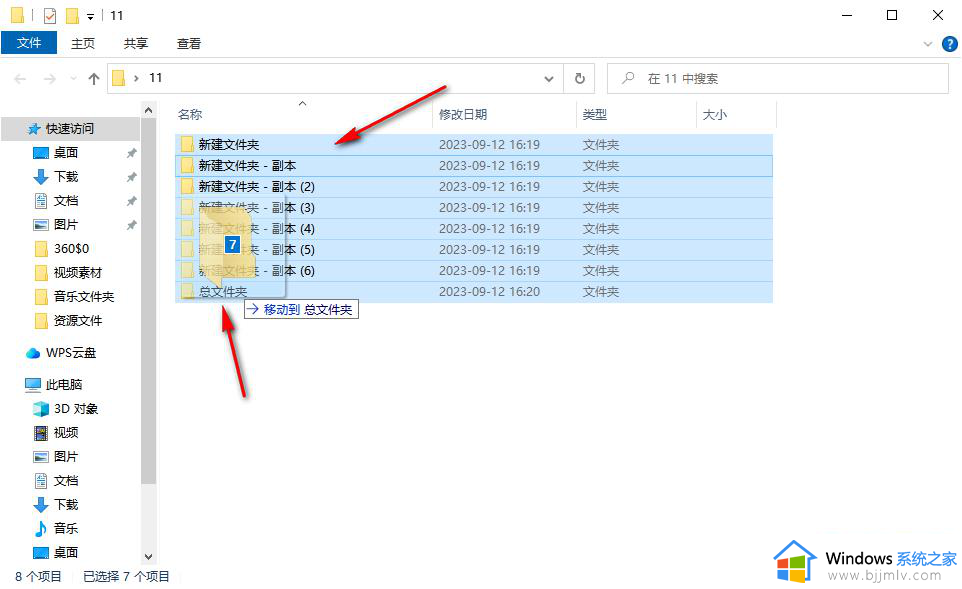This screenshot has width=962, height=589.
Task: Sort by the 修改日期 column header
Action: pyautogui.click(x=463, y=114)
